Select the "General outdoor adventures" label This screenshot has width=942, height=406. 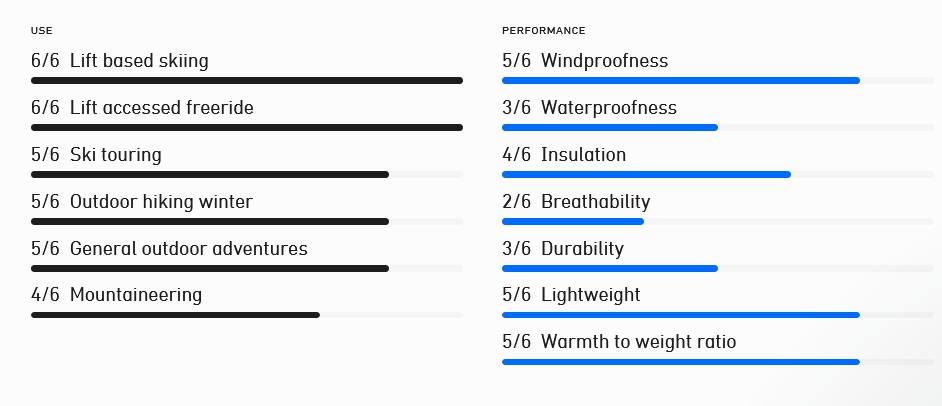pos(188,249)
